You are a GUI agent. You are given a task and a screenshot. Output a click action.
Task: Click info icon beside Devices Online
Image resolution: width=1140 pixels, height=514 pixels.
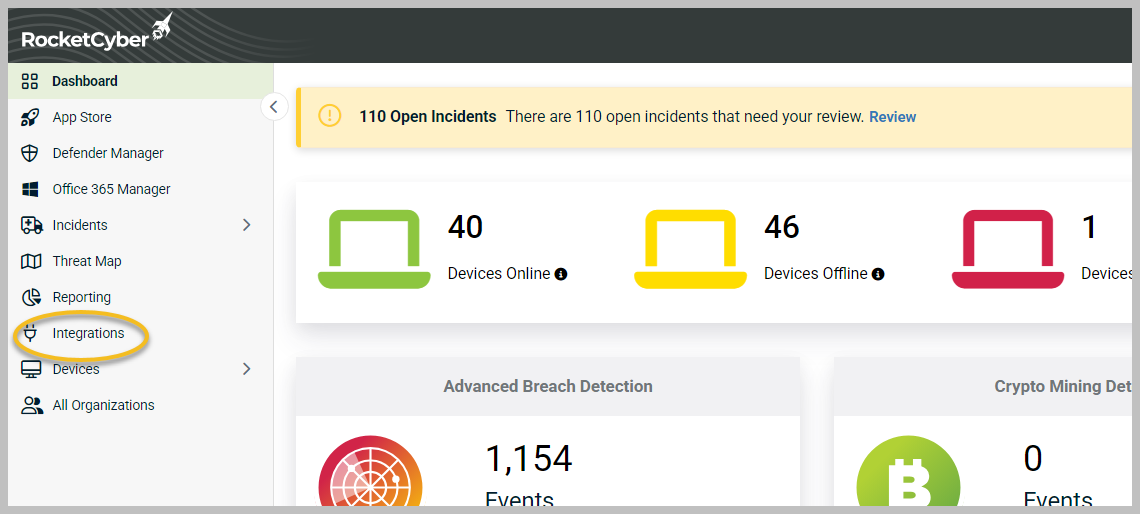click(x=561, y=274)
